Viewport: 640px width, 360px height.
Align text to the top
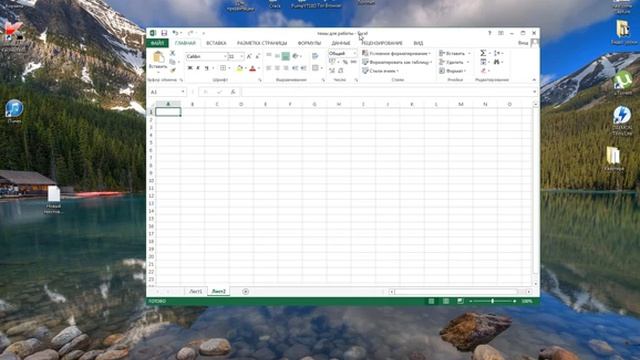click(269, 56)
